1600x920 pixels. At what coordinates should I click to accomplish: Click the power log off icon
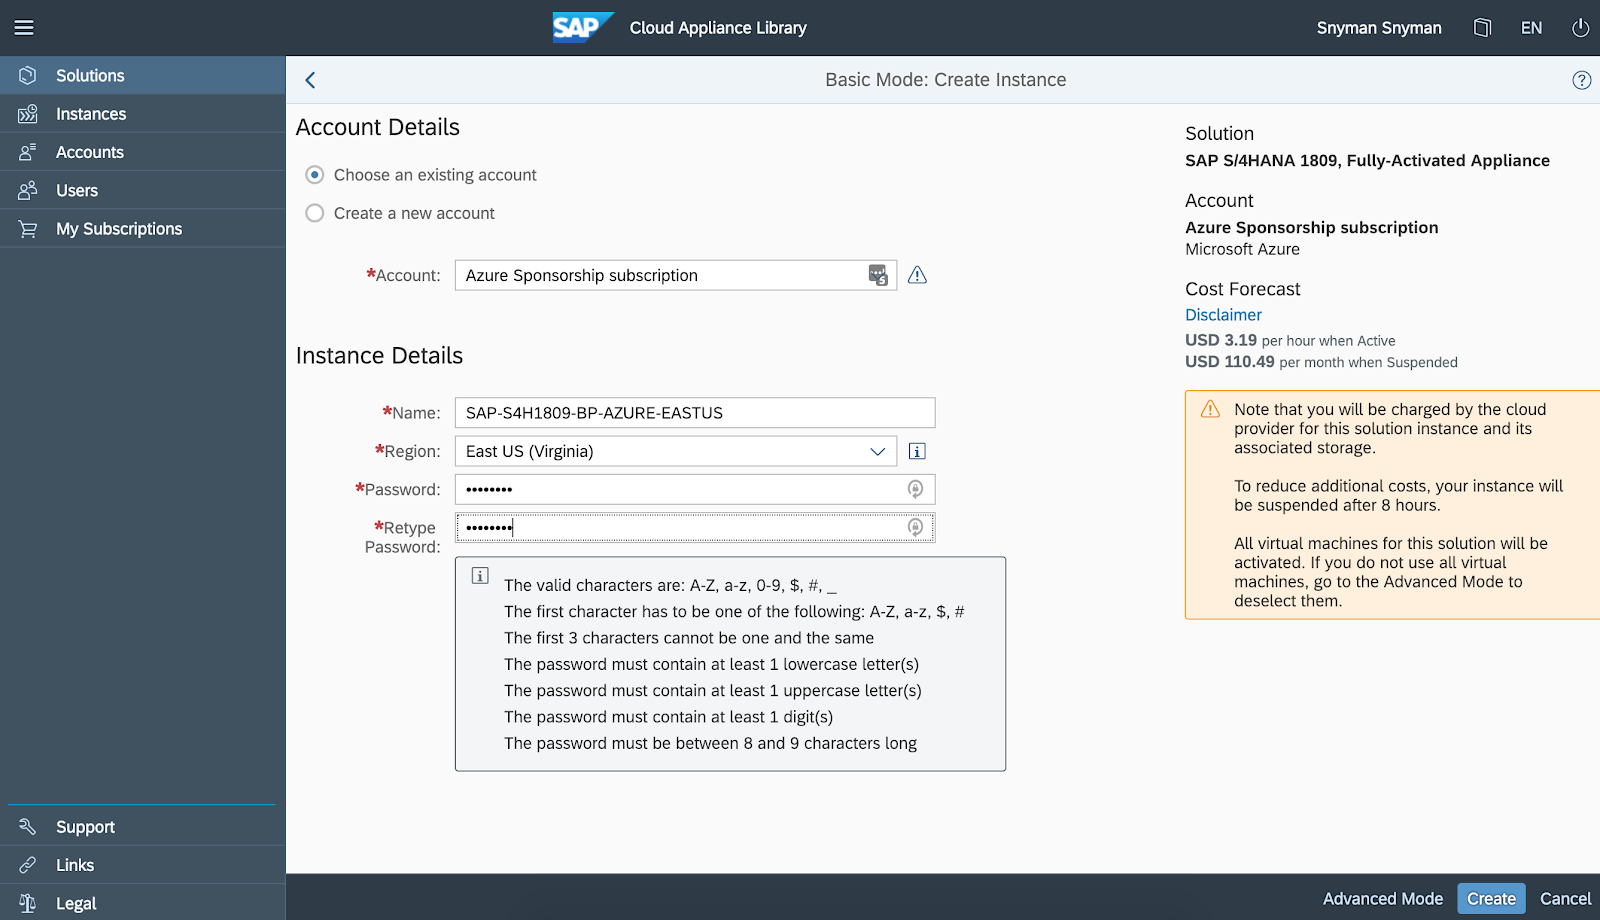coord(1580,28)
